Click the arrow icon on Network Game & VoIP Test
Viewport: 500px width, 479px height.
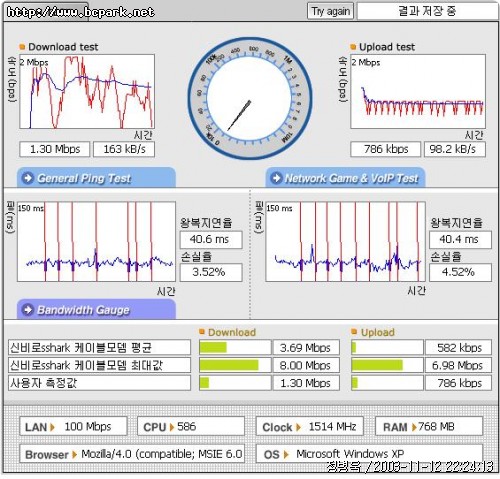pos(276,178)
